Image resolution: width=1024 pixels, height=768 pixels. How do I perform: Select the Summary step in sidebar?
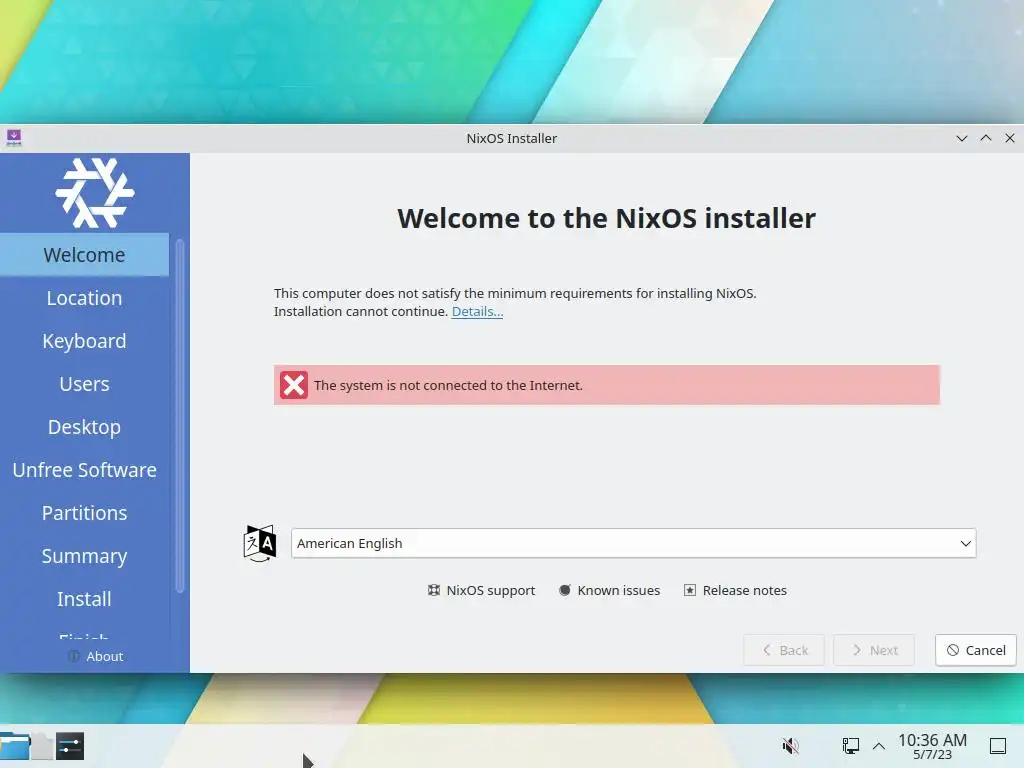84,556
